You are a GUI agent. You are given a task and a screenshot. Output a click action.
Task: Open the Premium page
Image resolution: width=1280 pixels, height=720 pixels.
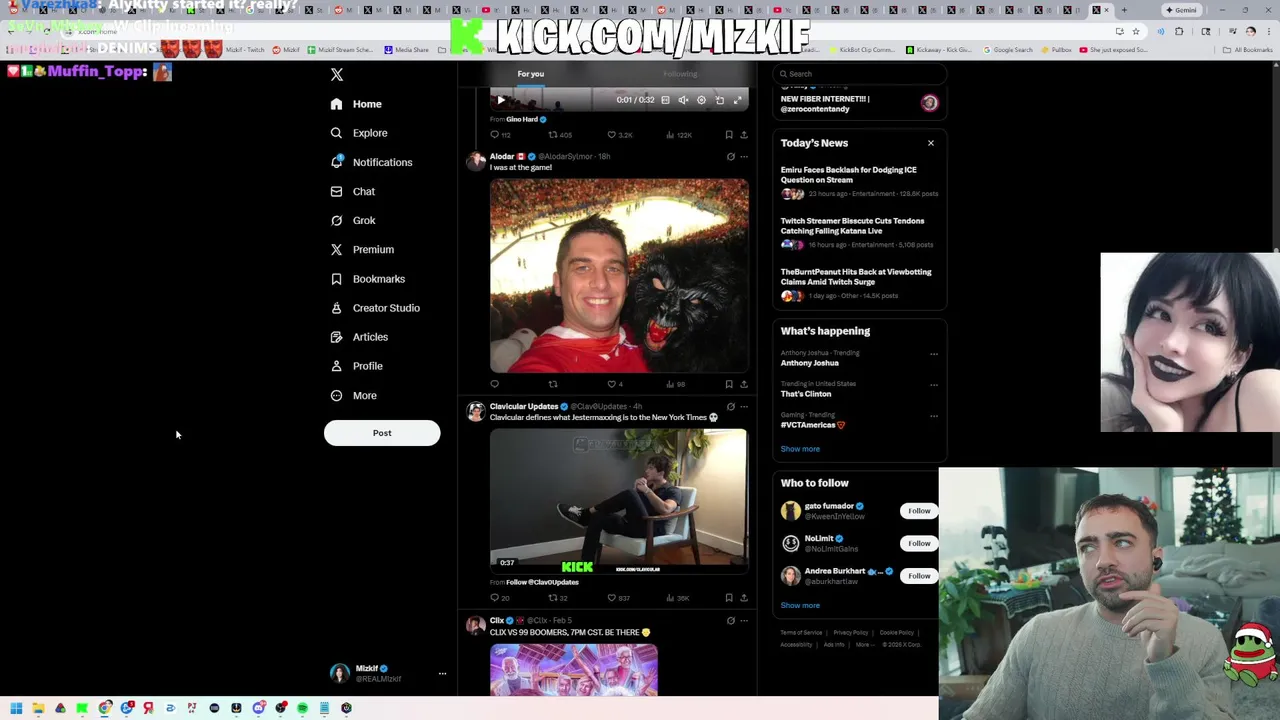pos(362,249)
